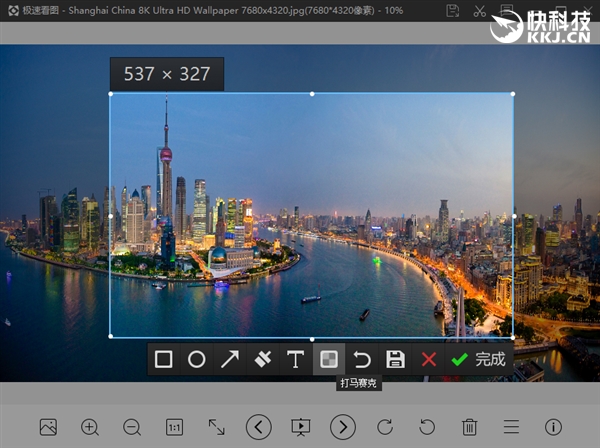
Task: Delete the current image with trash icon
Action: coord(469,427)
